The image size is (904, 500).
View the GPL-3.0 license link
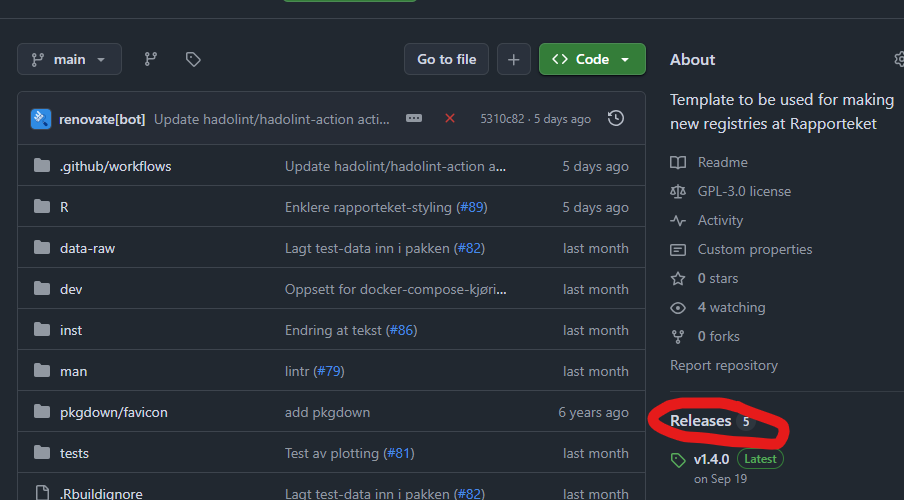(x=744, y=191)
